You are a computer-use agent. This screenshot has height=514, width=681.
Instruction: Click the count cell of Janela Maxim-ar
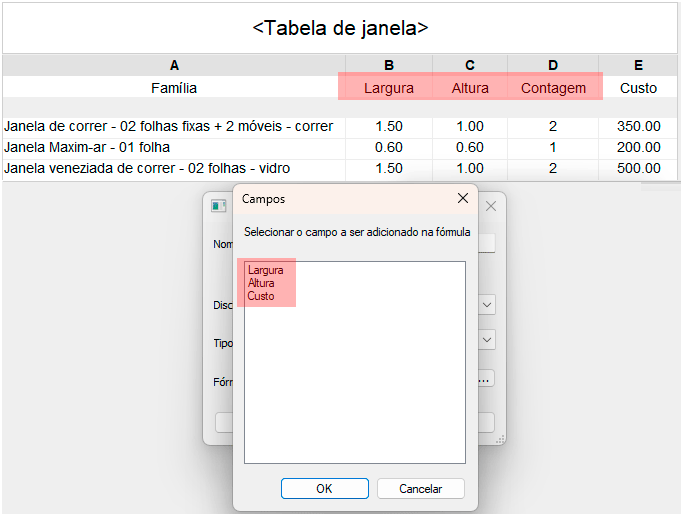(x=553, y=147)
